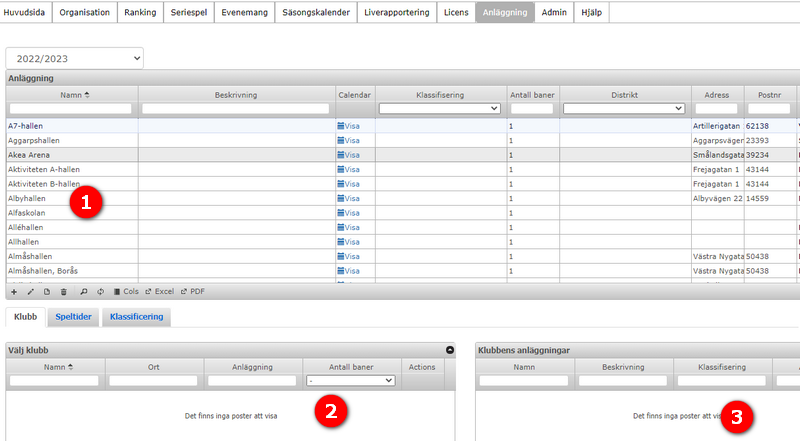The image size is (800, 441).
Task: Go to the Huvudsida menu tab
Action: (x=24, y=12)
